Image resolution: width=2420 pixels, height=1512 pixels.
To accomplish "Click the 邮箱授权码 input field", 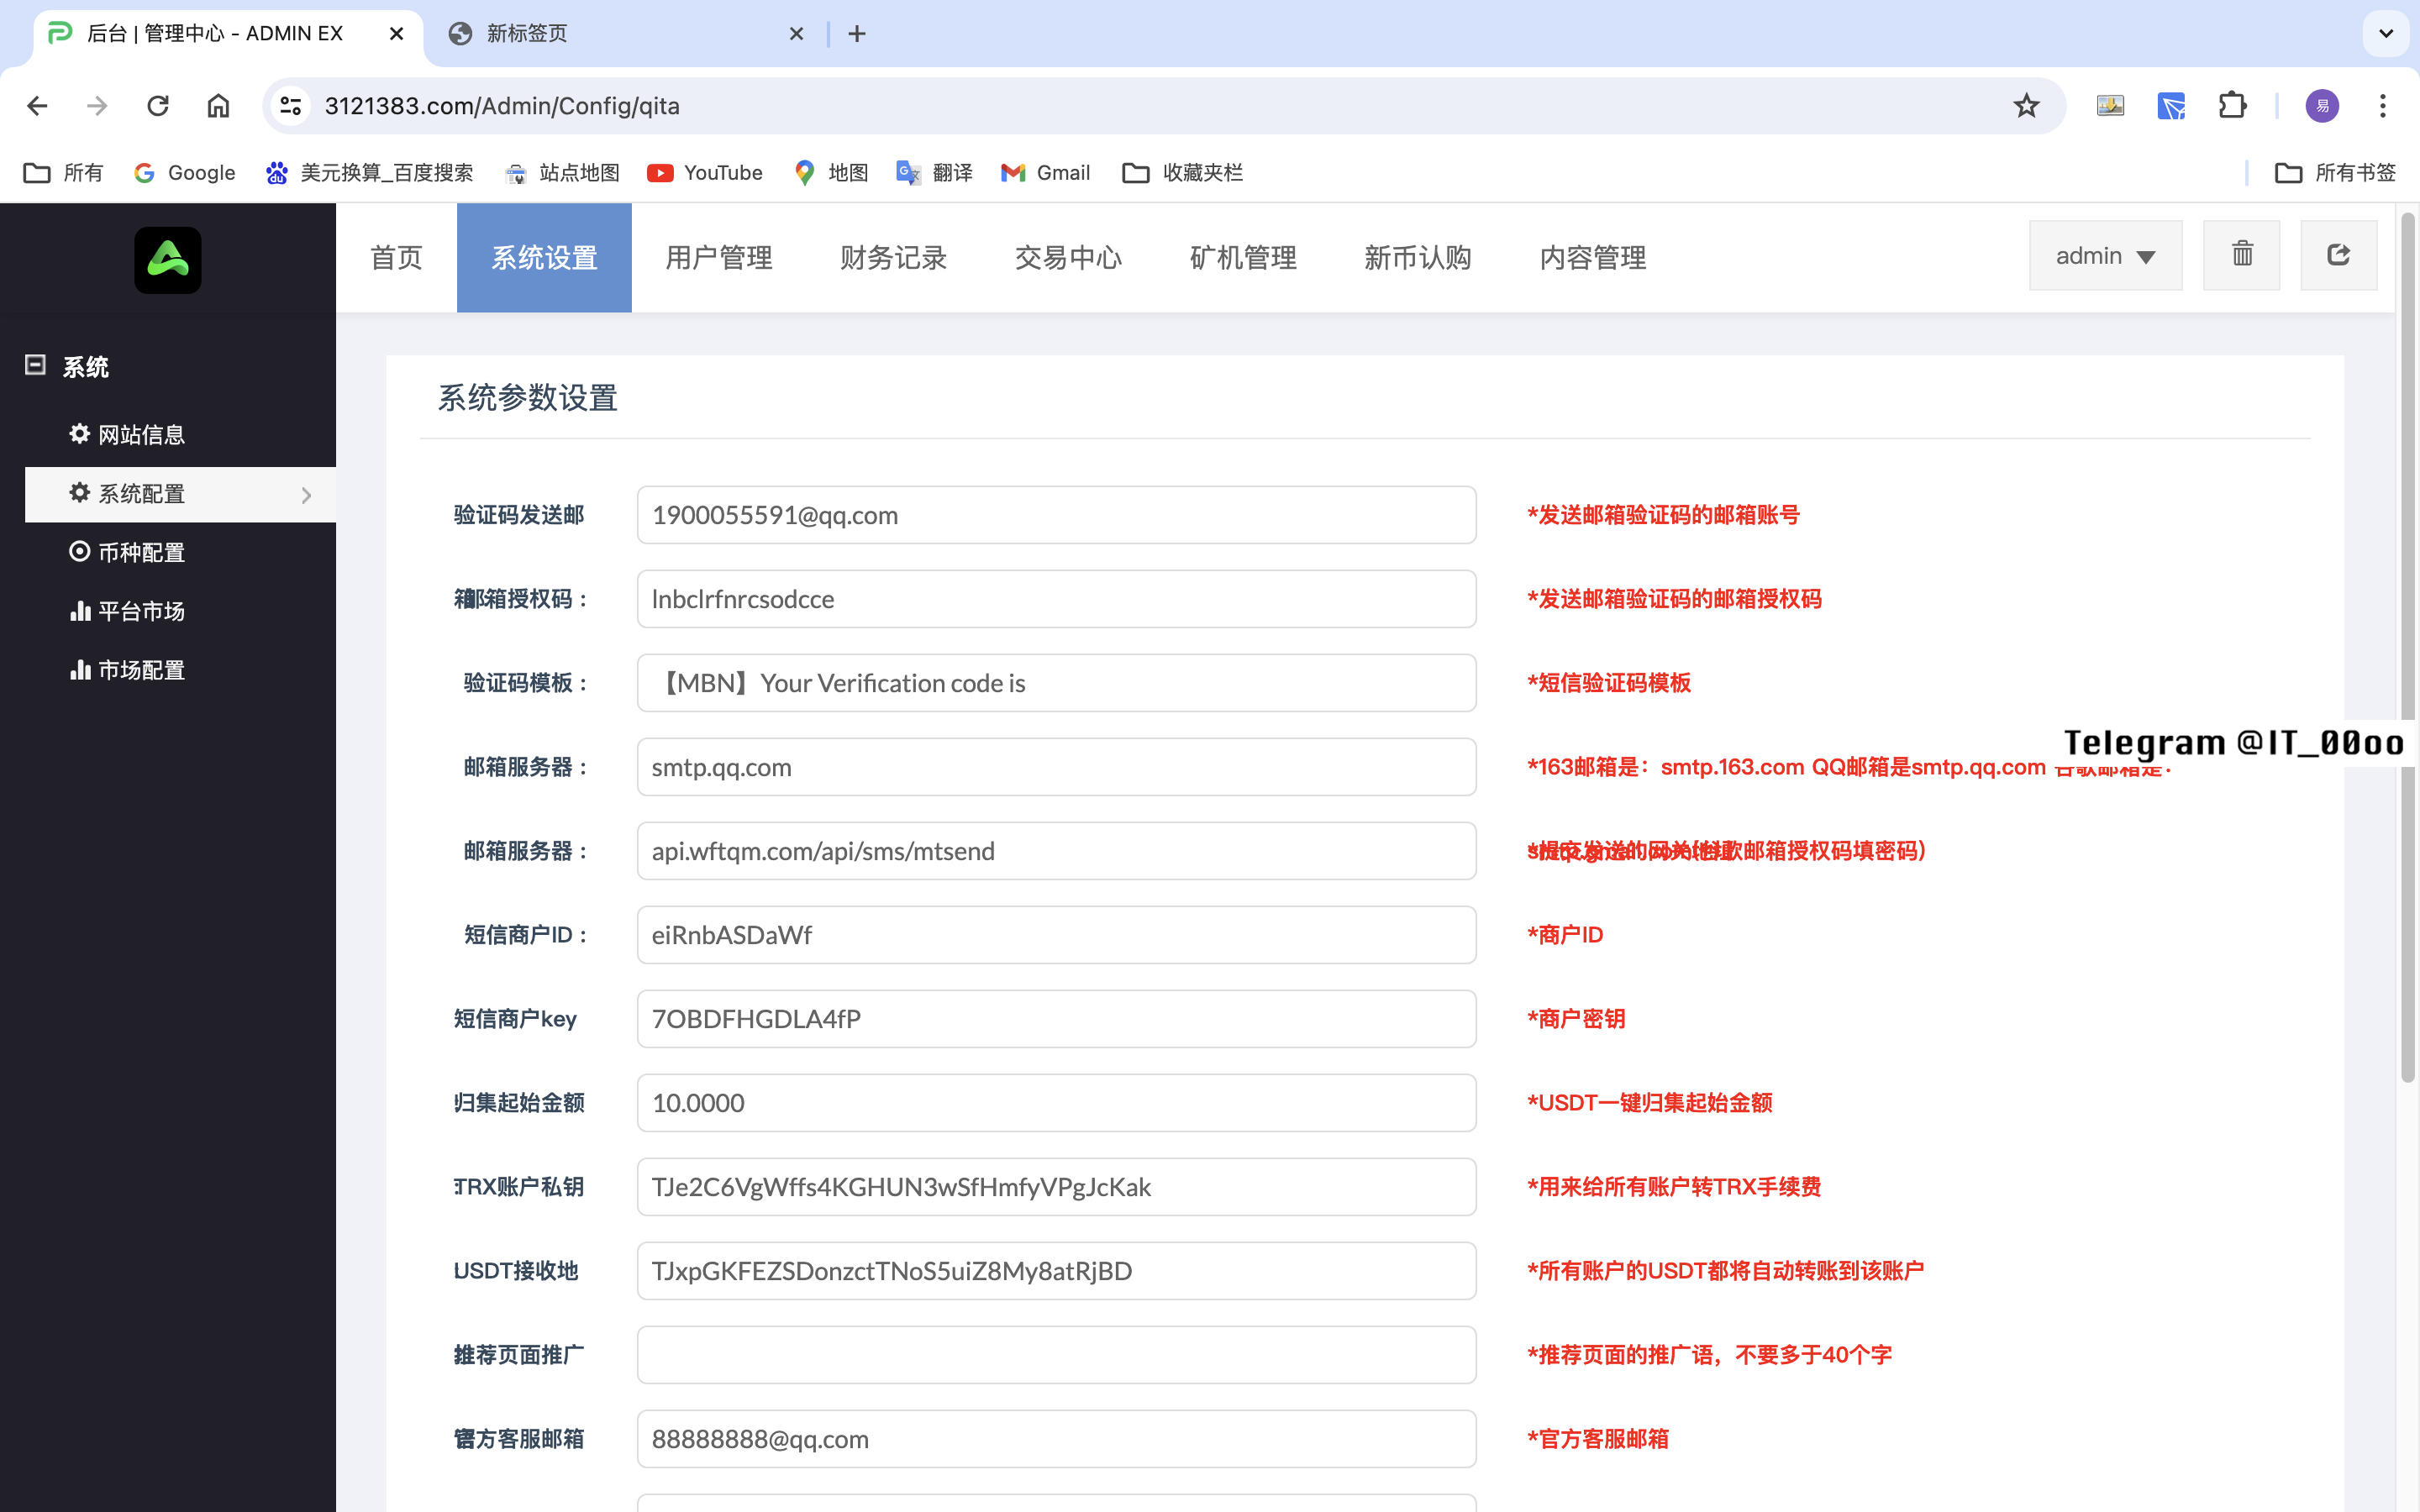I will (1056, 599).
